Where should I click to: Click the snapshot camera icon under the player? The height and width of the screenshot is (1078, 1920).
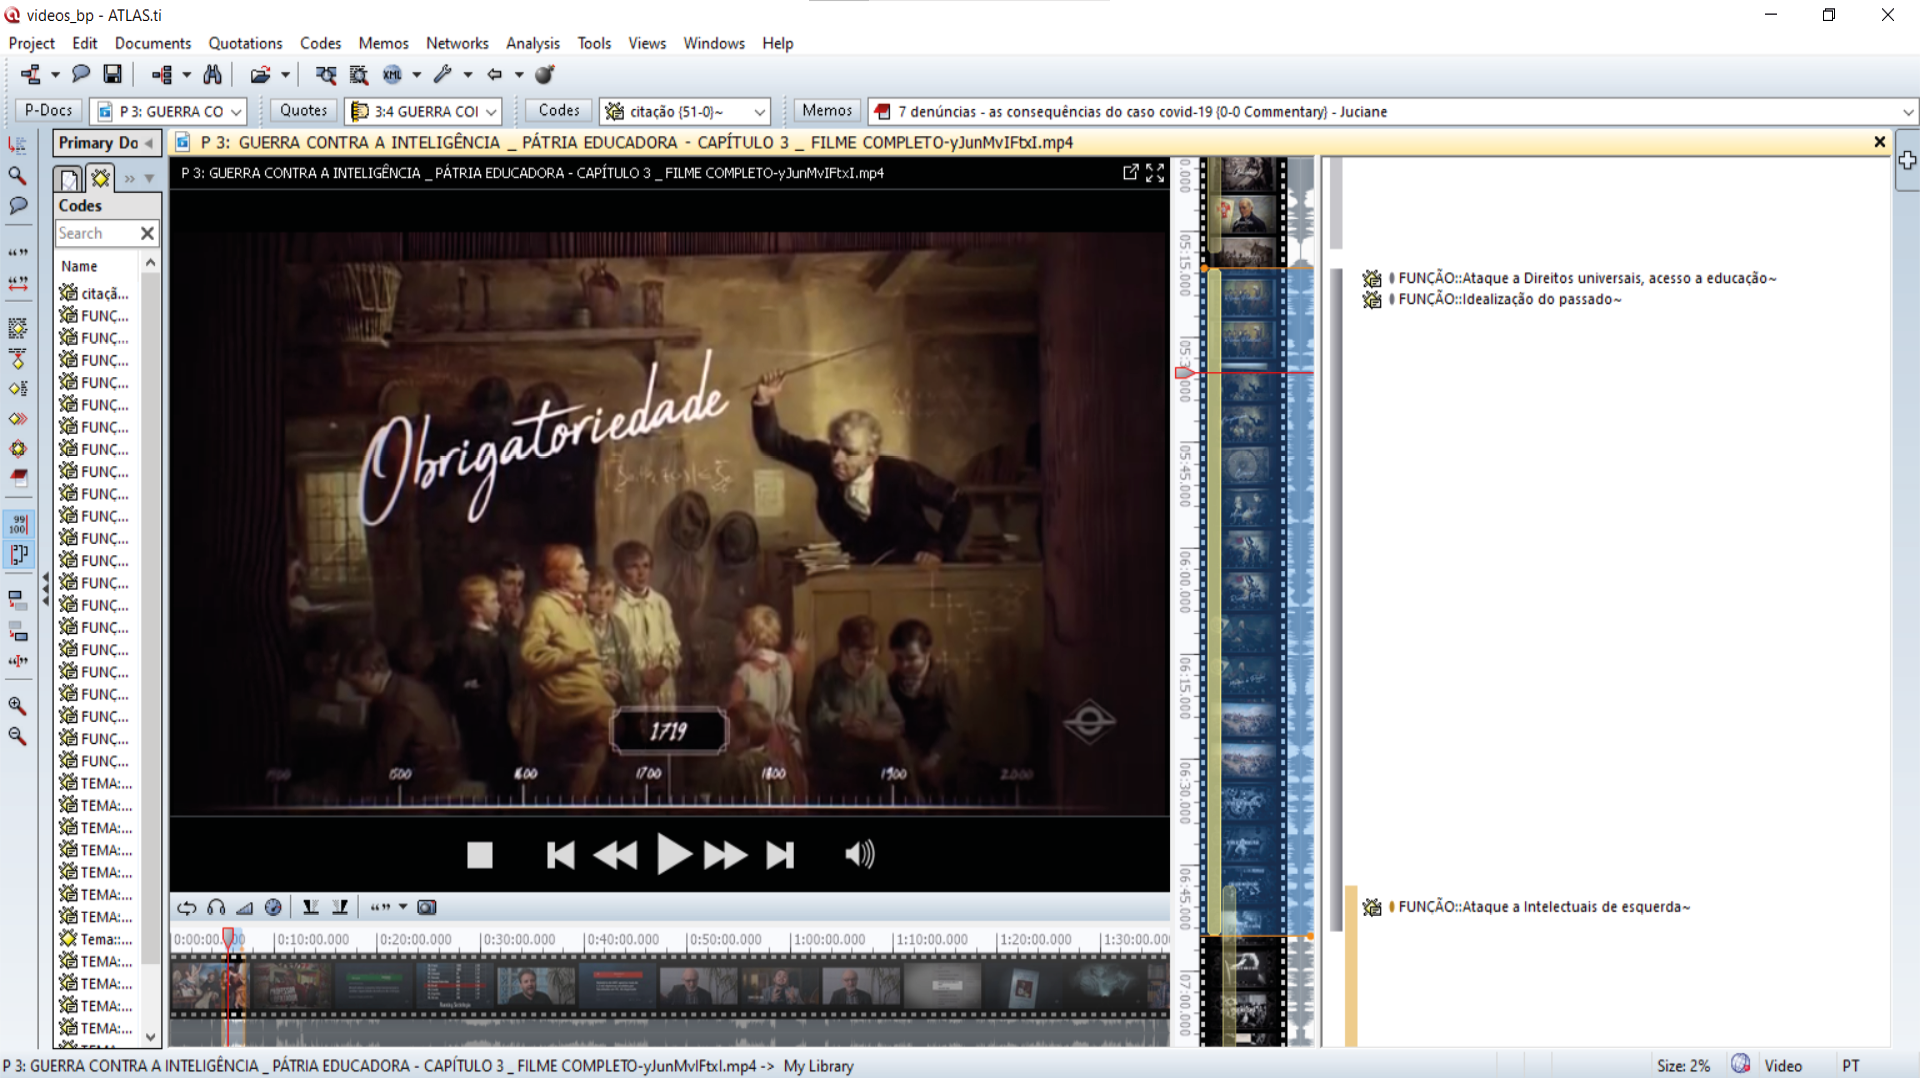[x=427, y=907]
